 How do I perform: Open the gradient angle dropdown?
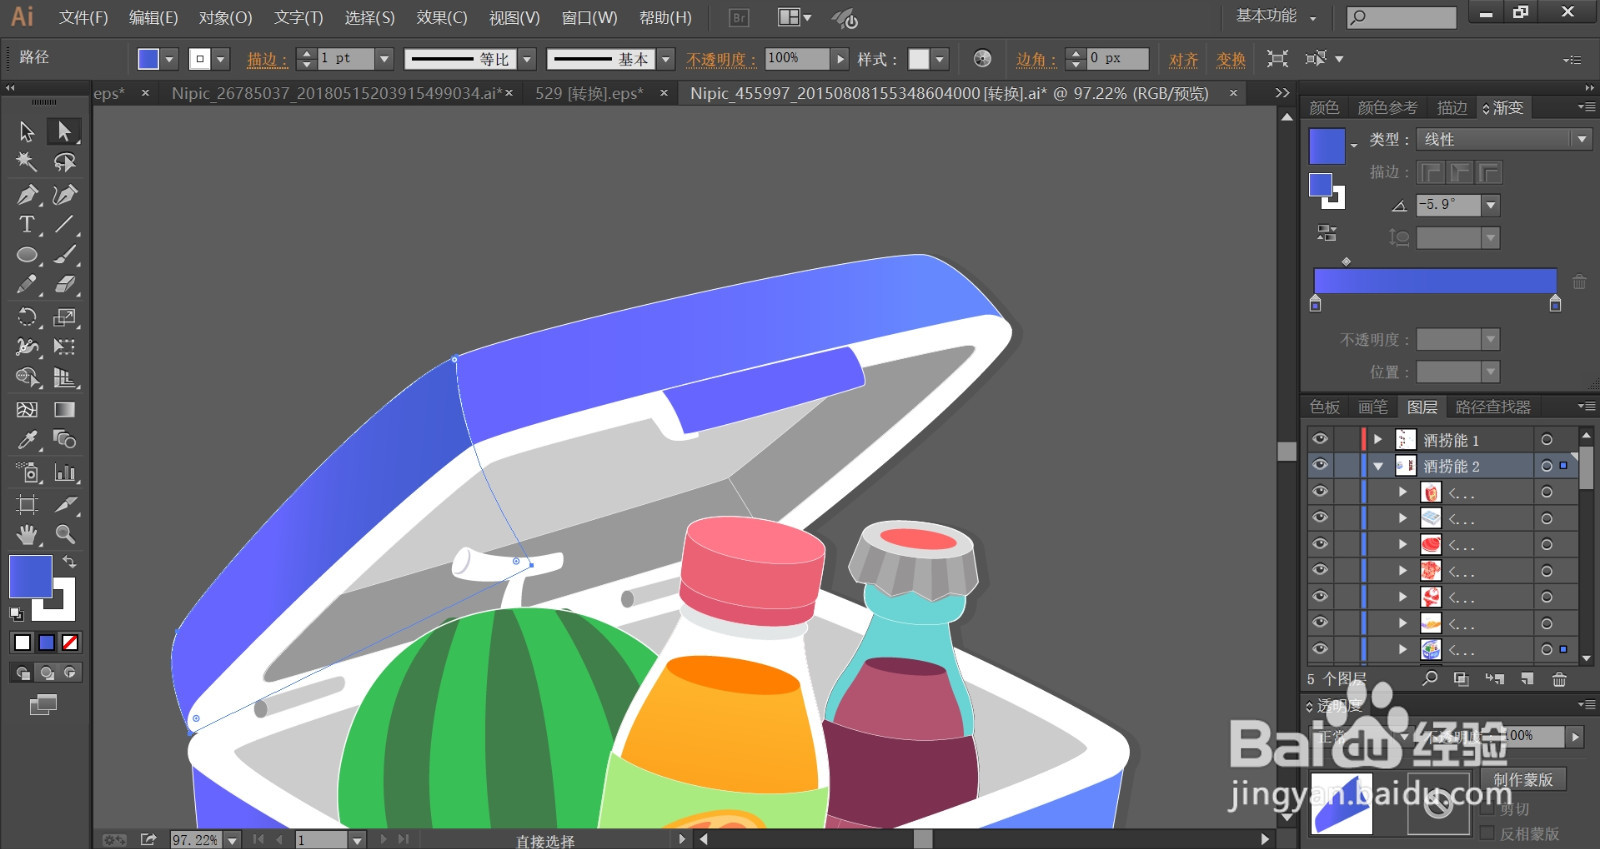tap(1491, 205)
